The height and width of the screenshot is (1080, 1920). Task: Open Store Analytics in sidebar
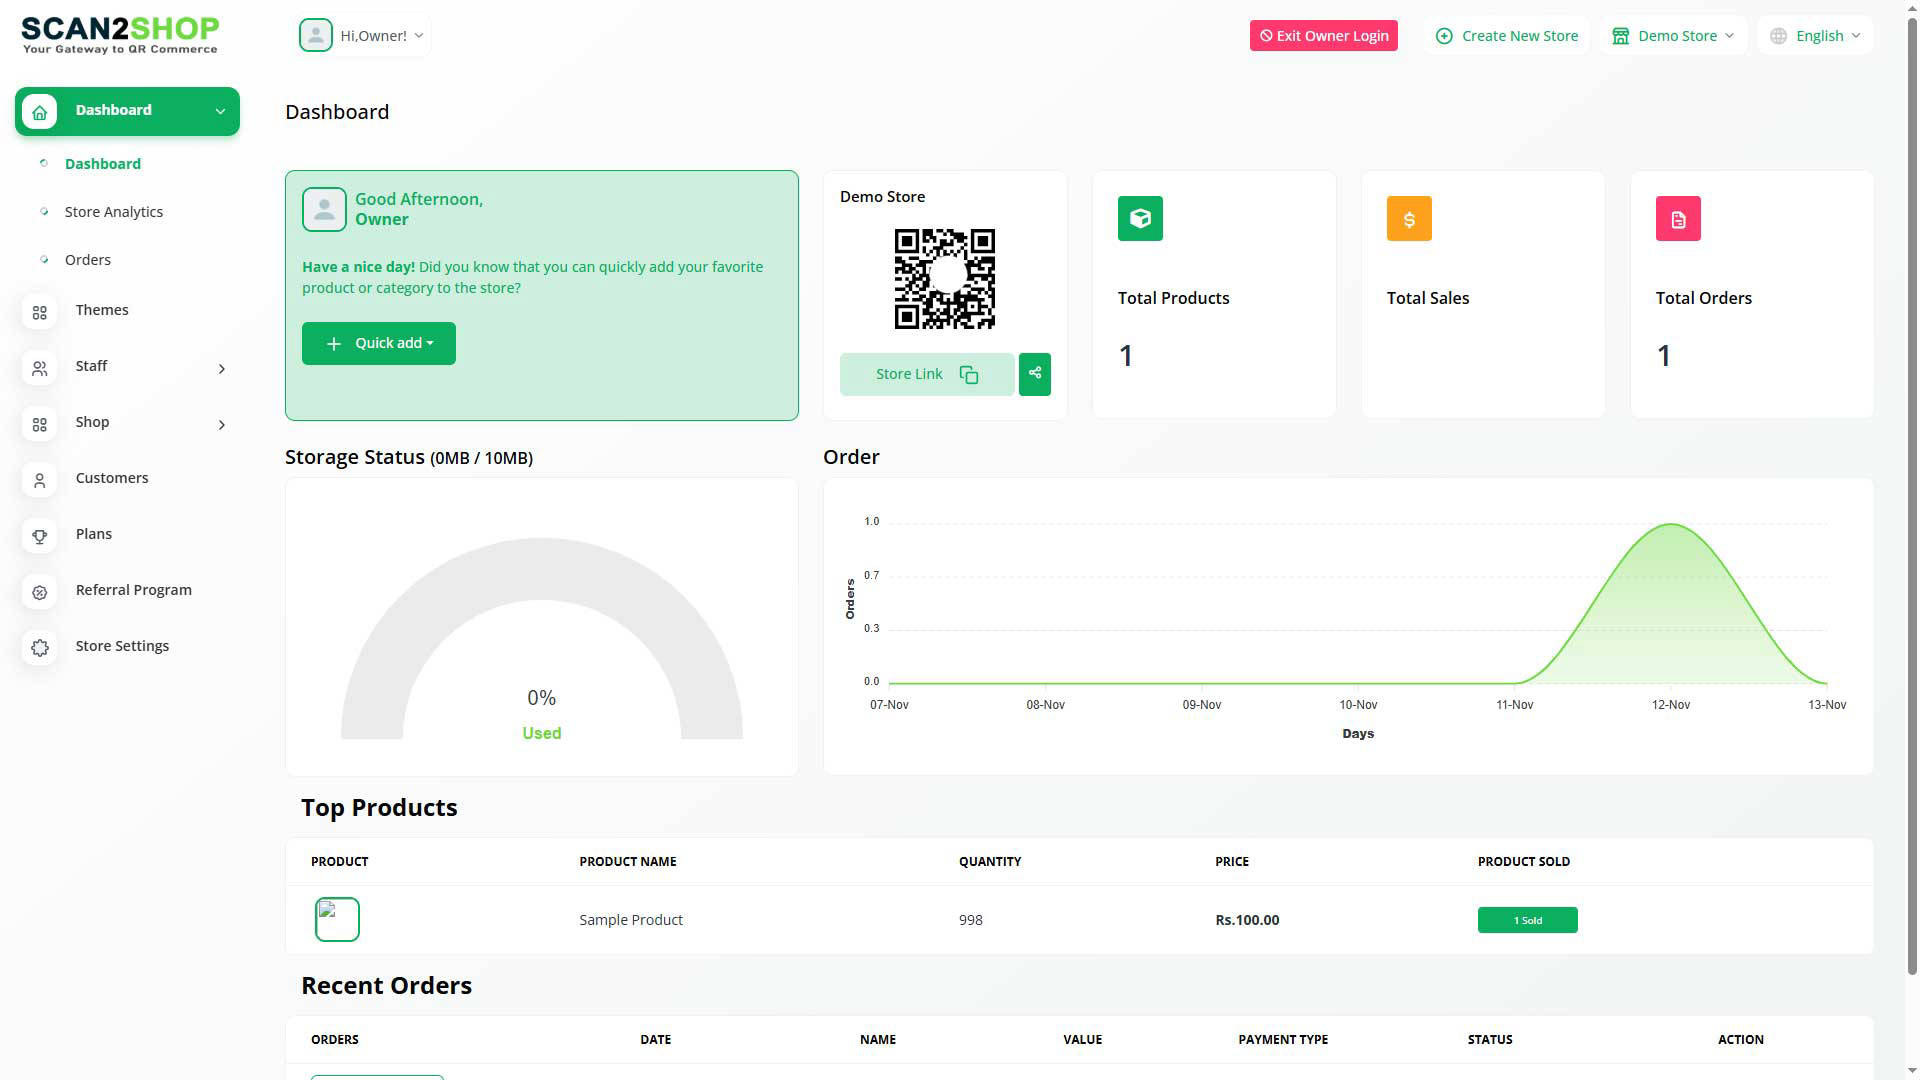click(x=113, y=212)
